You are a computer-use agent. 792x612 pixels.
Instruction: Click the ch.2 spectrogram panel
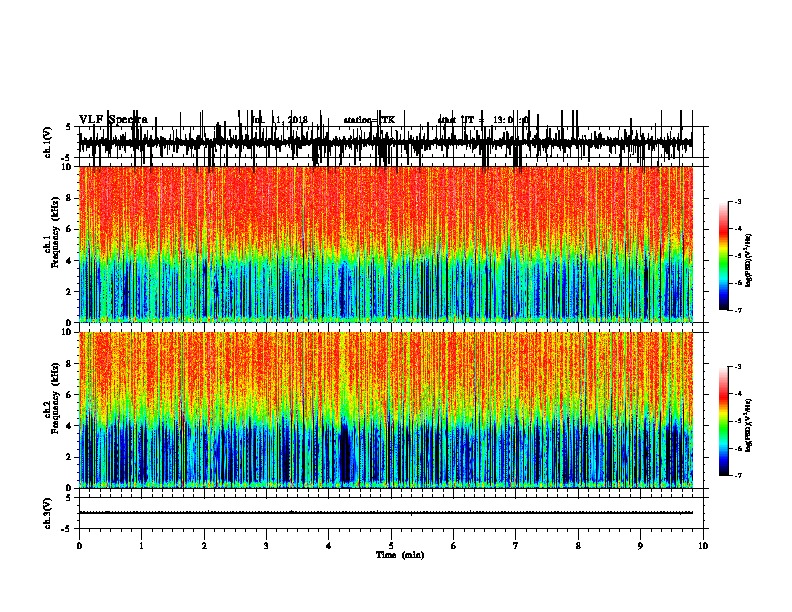coord(385,410)
